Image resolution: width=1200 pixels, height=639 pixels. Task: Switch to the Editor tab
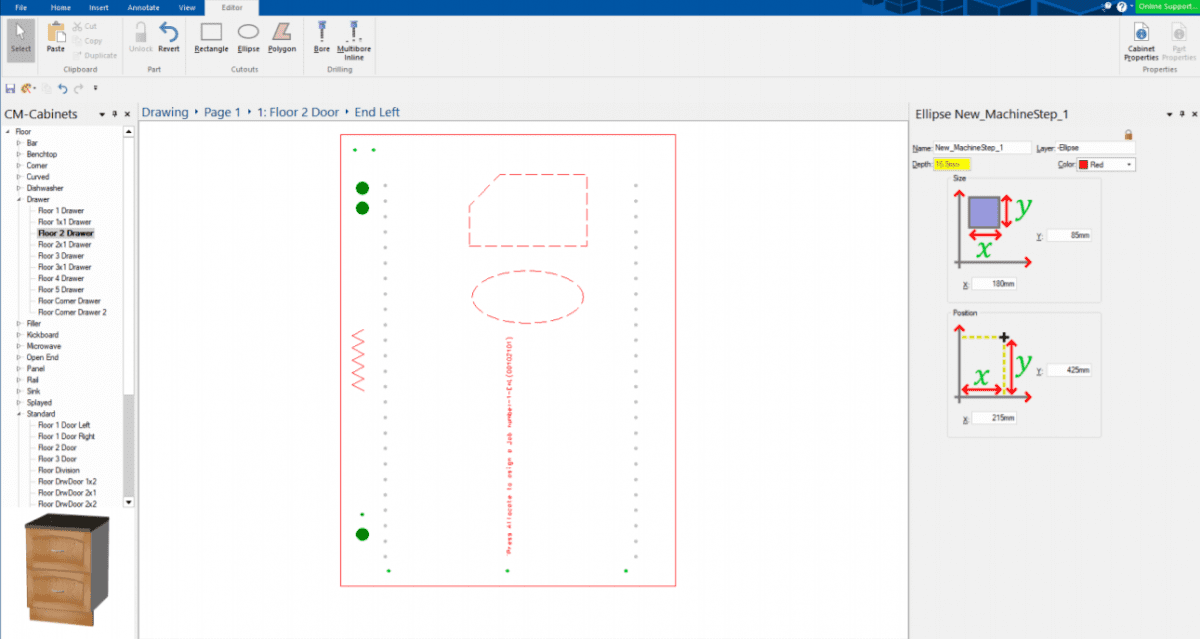(231, 7)
